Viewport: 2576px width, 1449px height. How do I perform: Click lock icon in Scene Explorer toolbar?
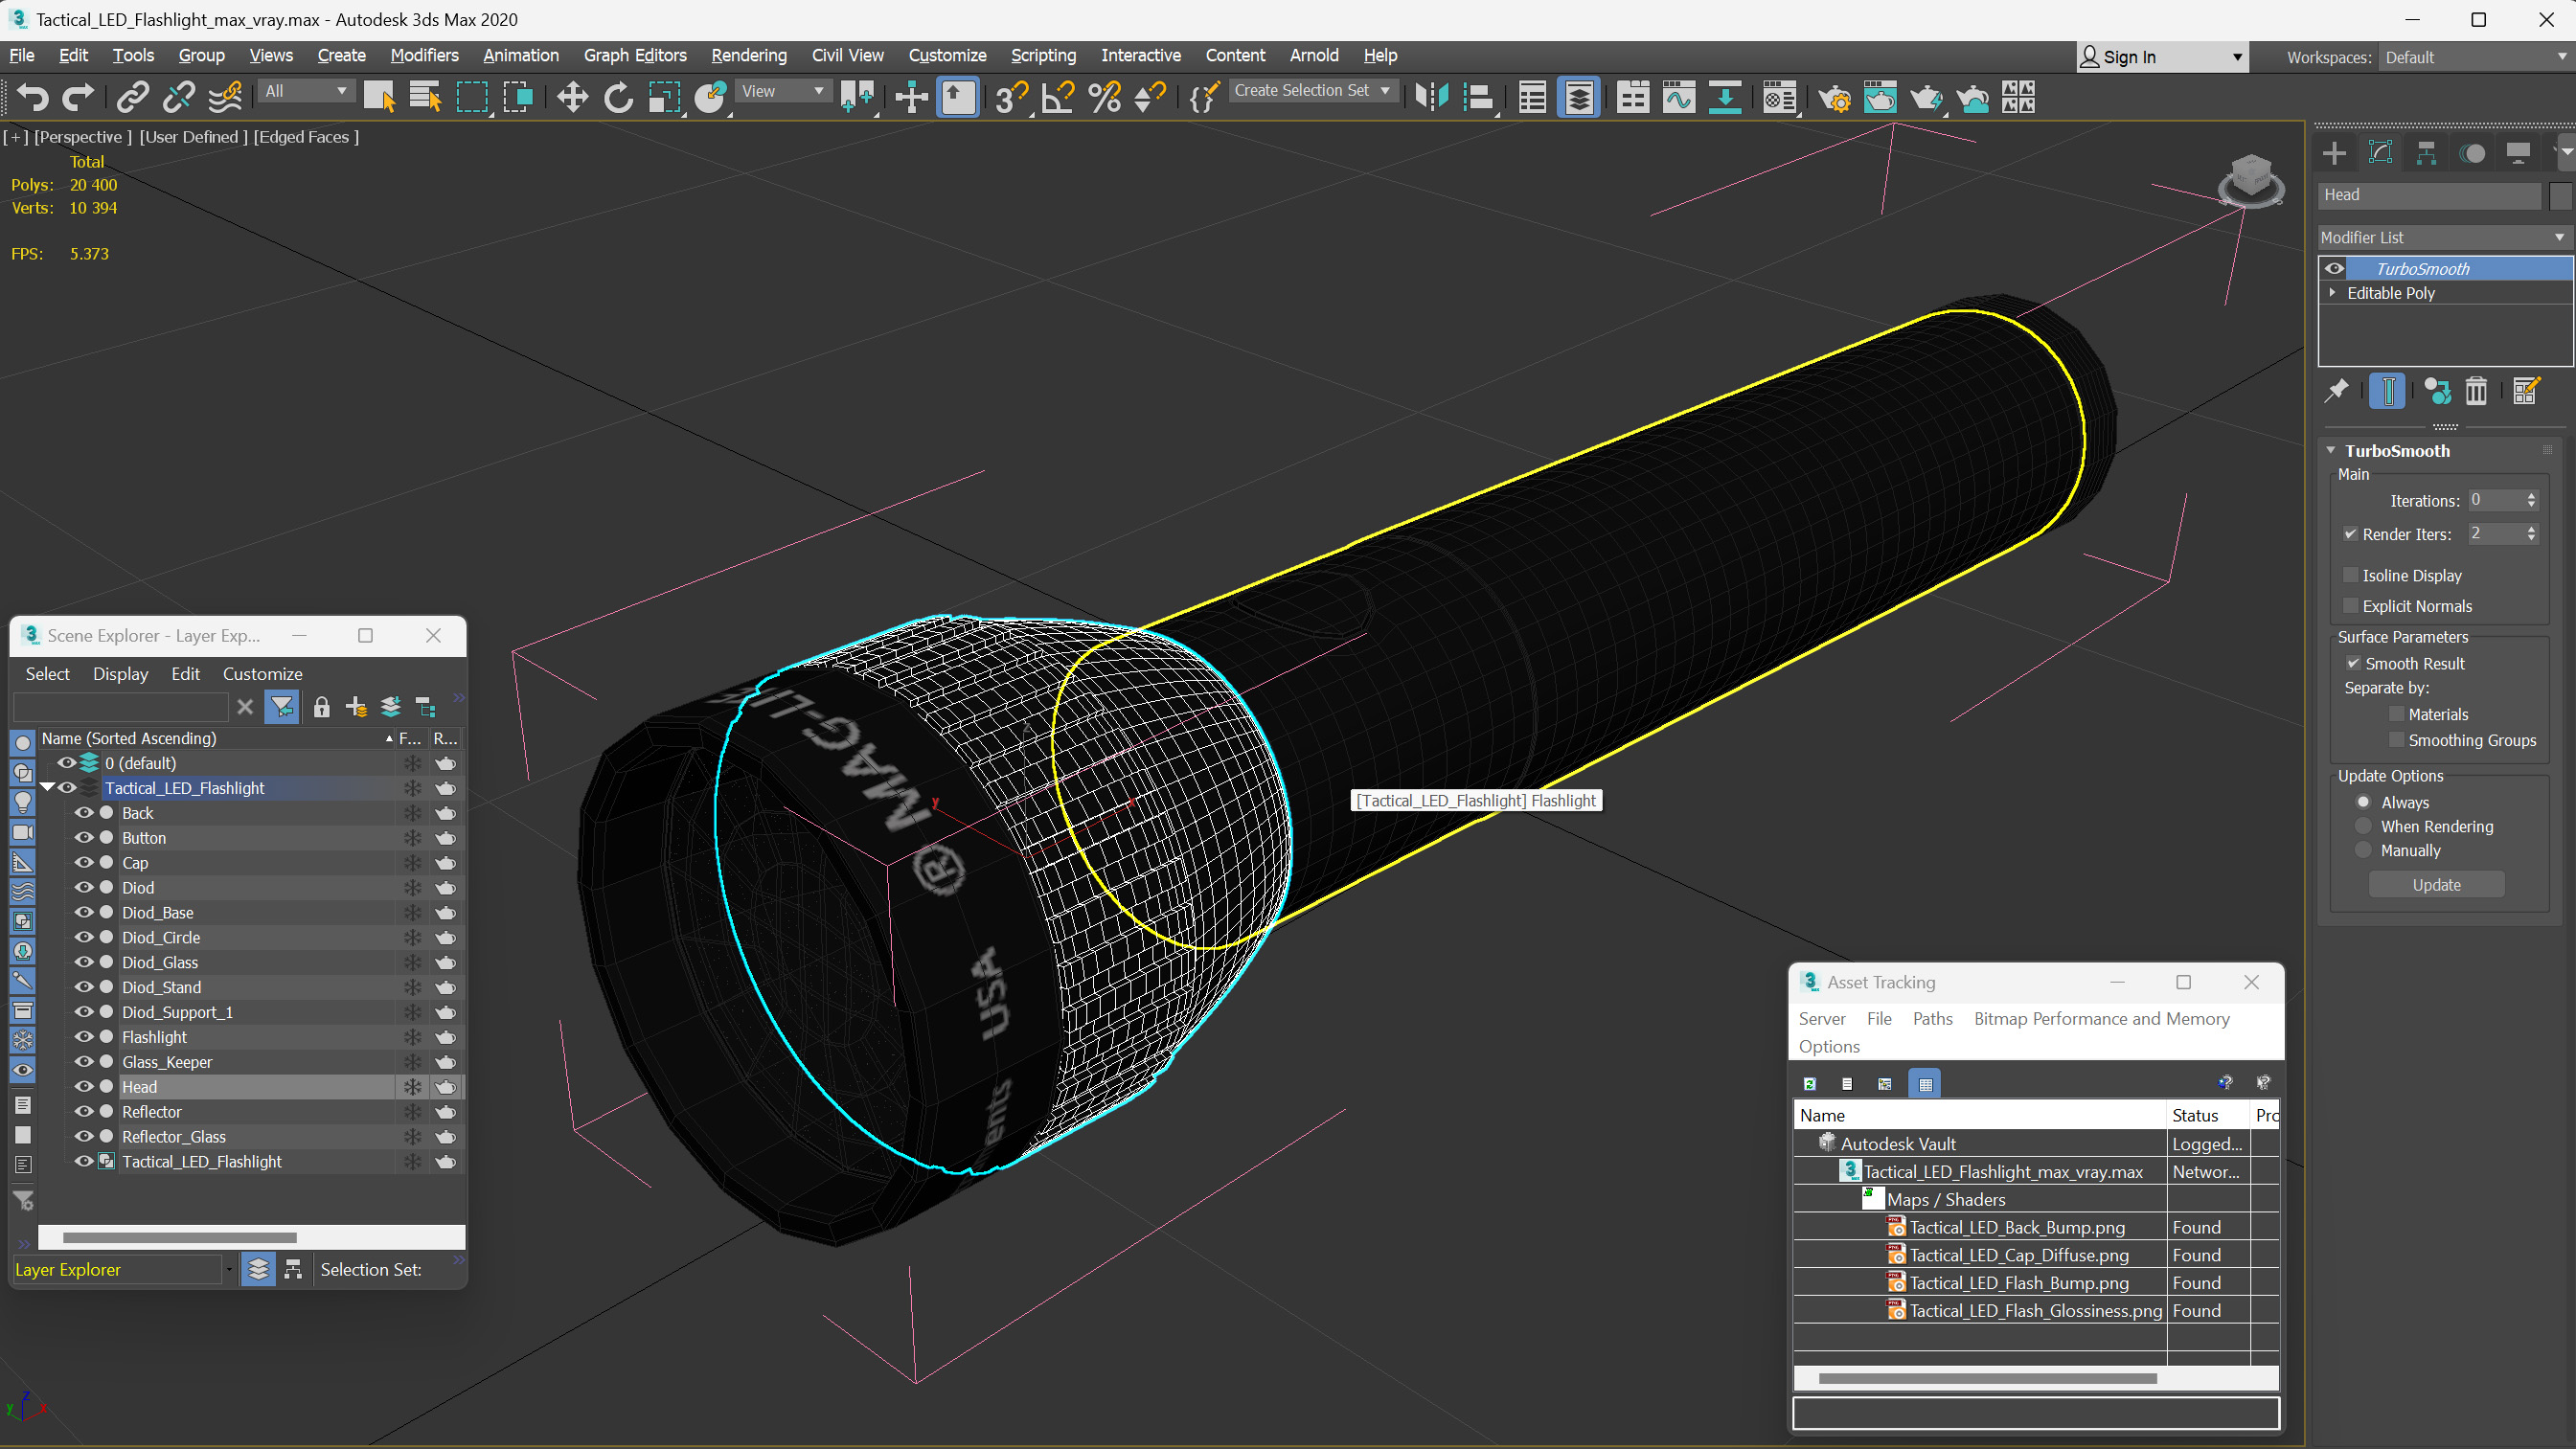pyautogui.click(x=321, y=707)
